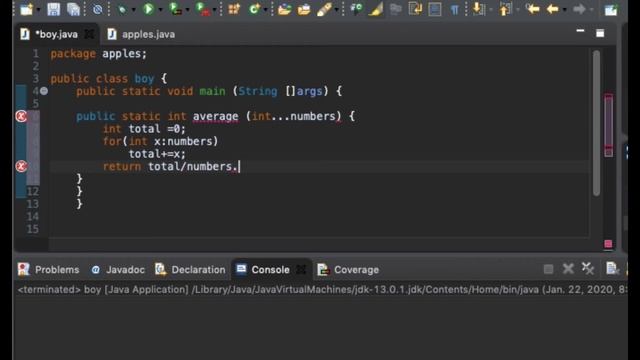Open the Javadoc view tab
The image size is (640, 360).
[x=118, y=270]
